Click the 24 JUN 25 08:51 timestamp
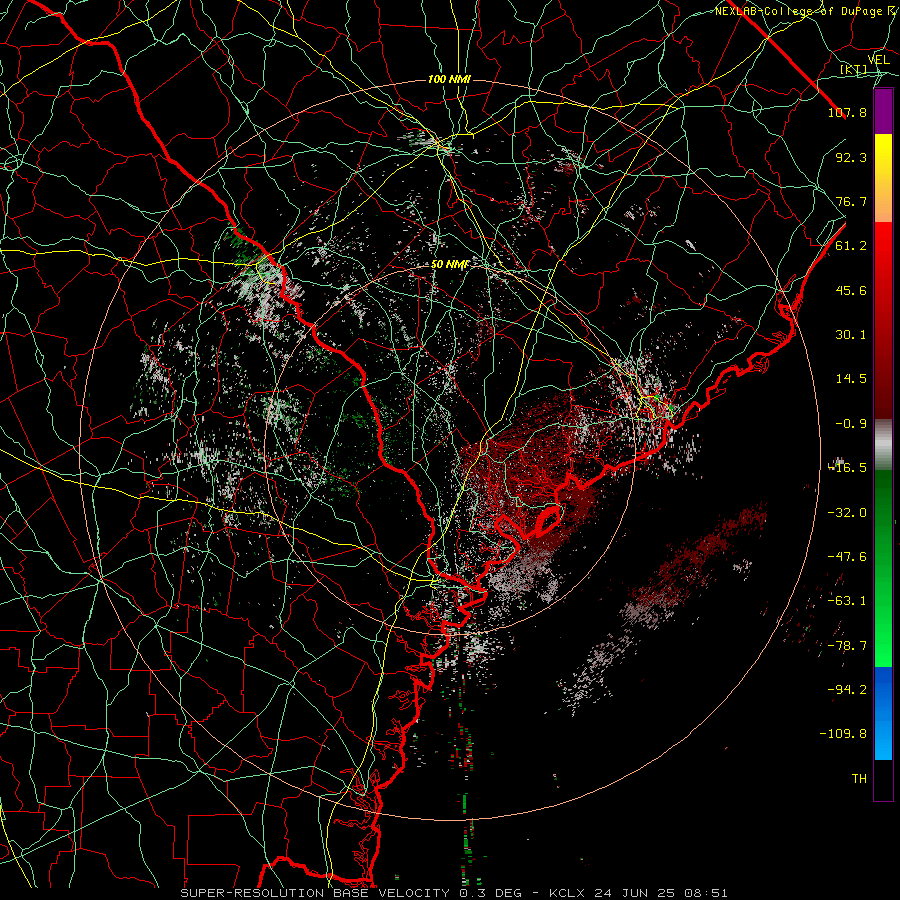Viewport: 900px width, 900px height. pyautogui.click(x=660, y=893)
